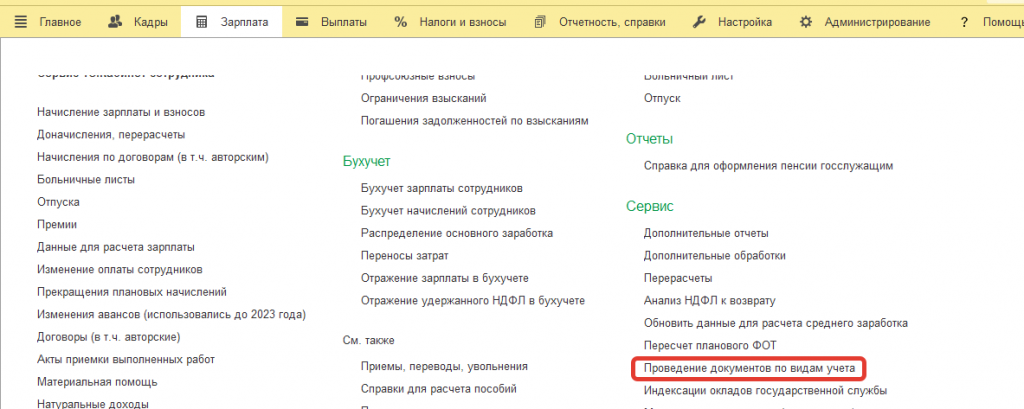Image resolution: width=1024 pixels, height=409 pixels.
Task: Click the people icon of Кадры
Action: pos(115,22)
